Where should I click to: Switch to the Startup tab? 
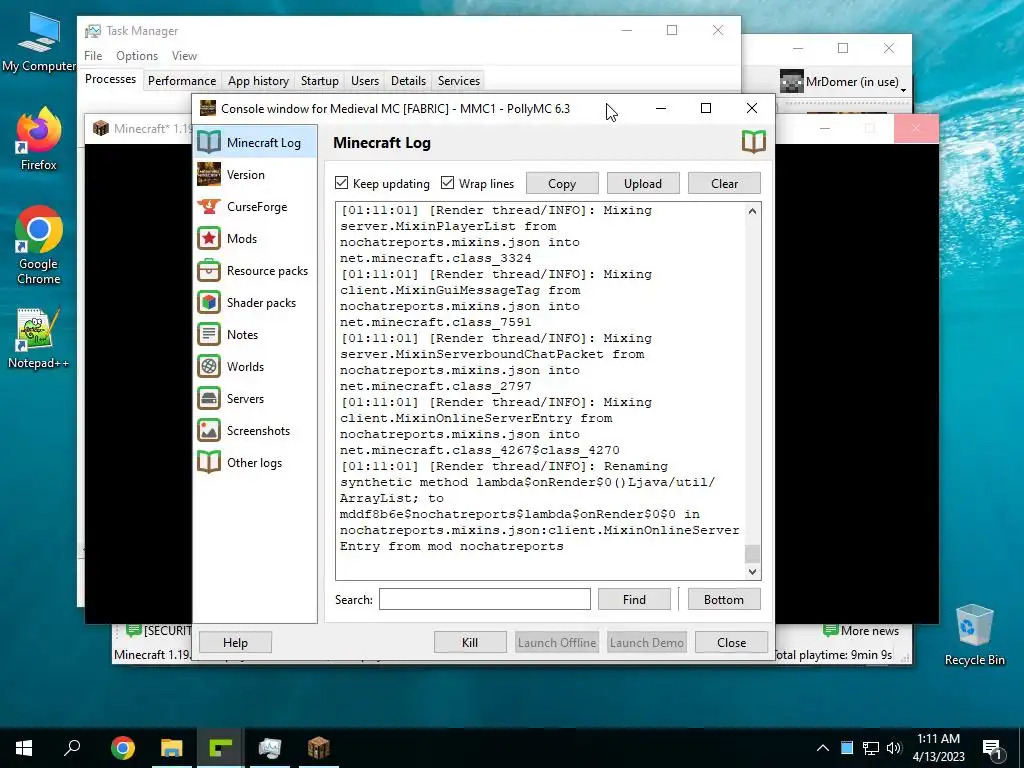coord(319,80)
